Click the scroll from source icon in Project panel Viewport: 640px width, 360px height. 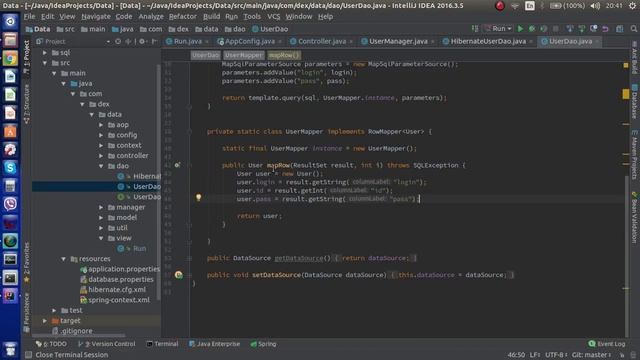(118, 41)
